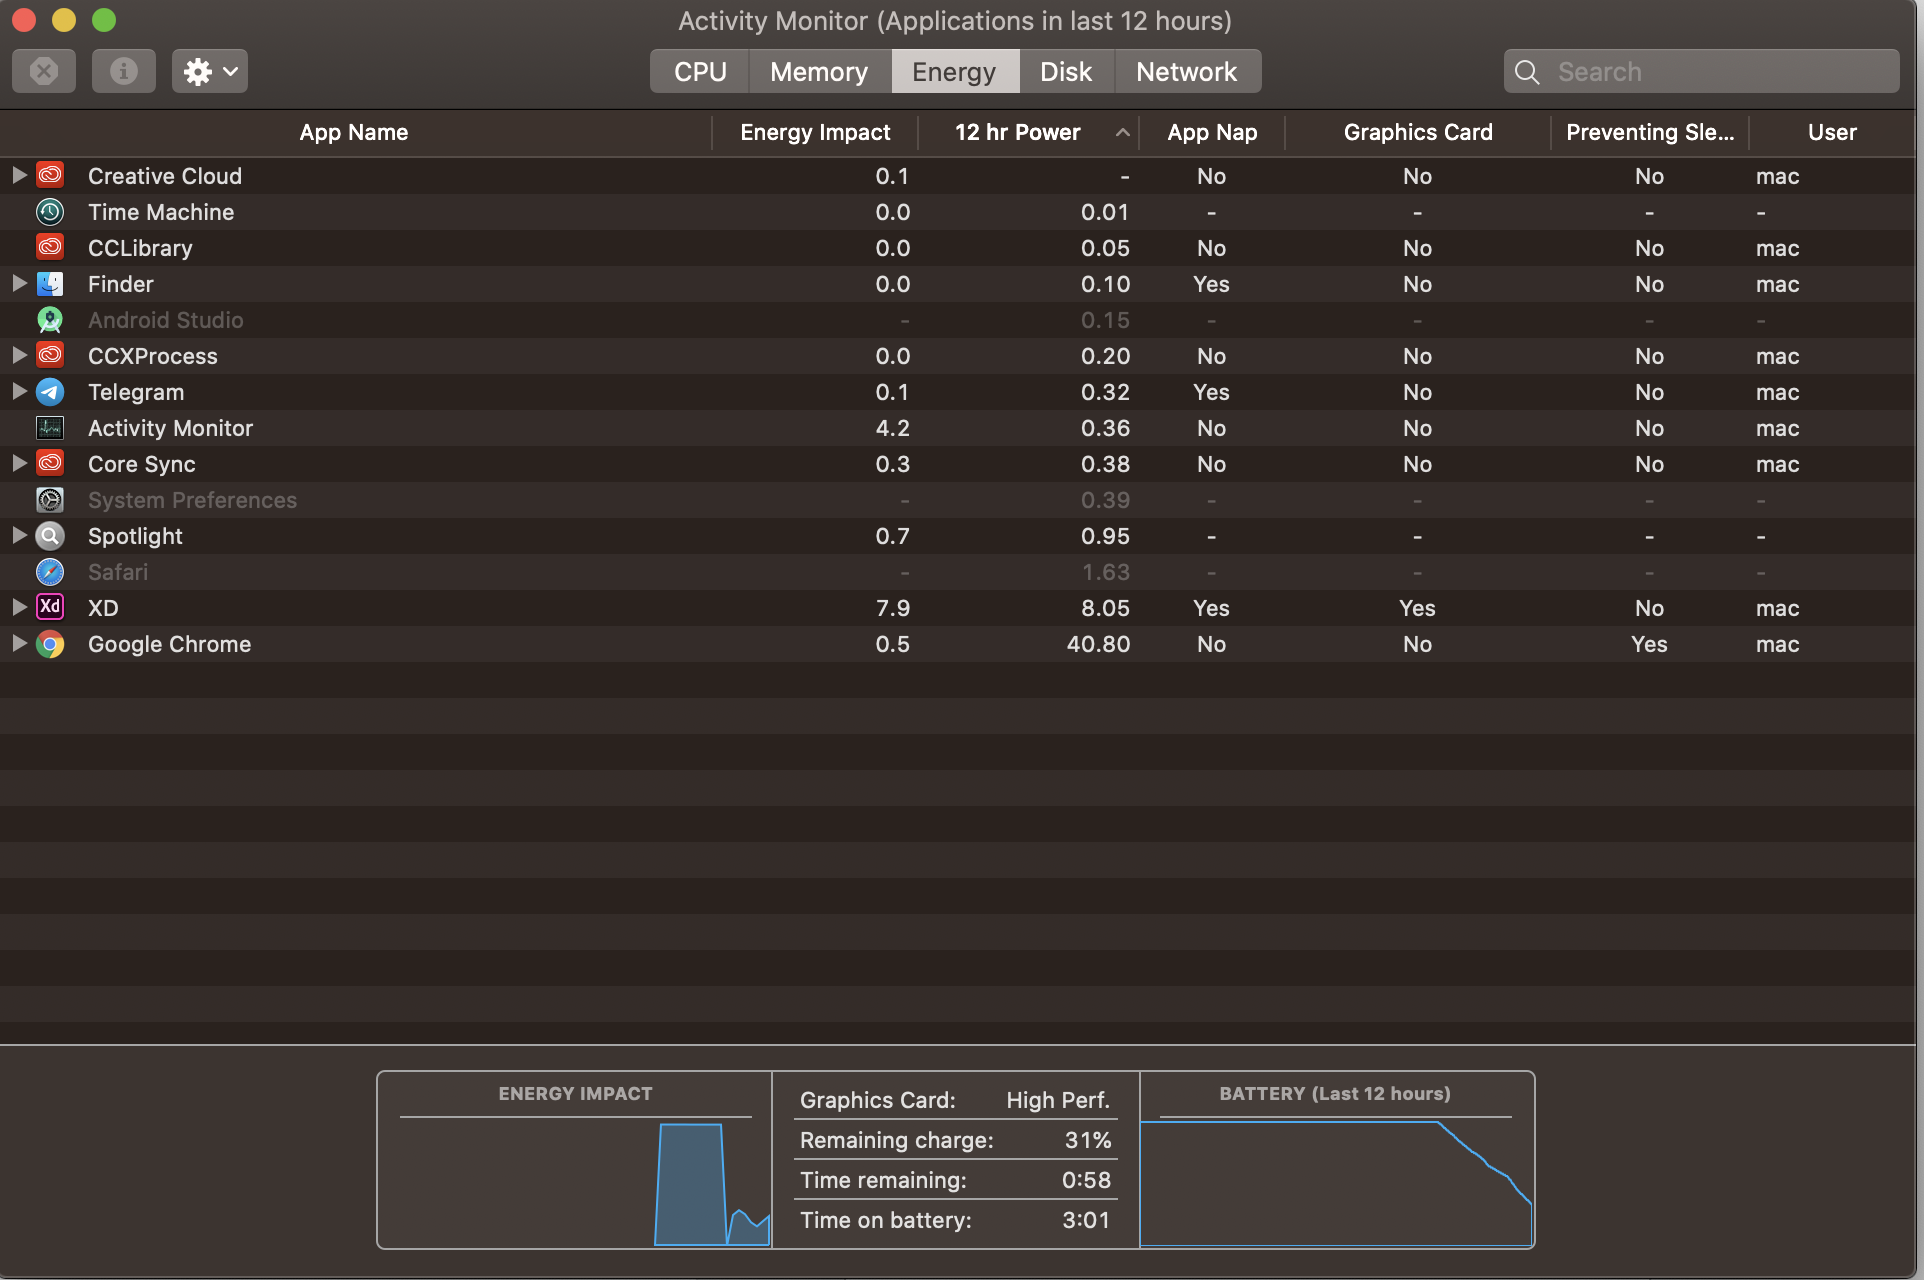Image resolution: width=1924 pixels, height=1280 pixels.
Task: Expand the Google Chrome disclosure triangle
Action: 19,643
